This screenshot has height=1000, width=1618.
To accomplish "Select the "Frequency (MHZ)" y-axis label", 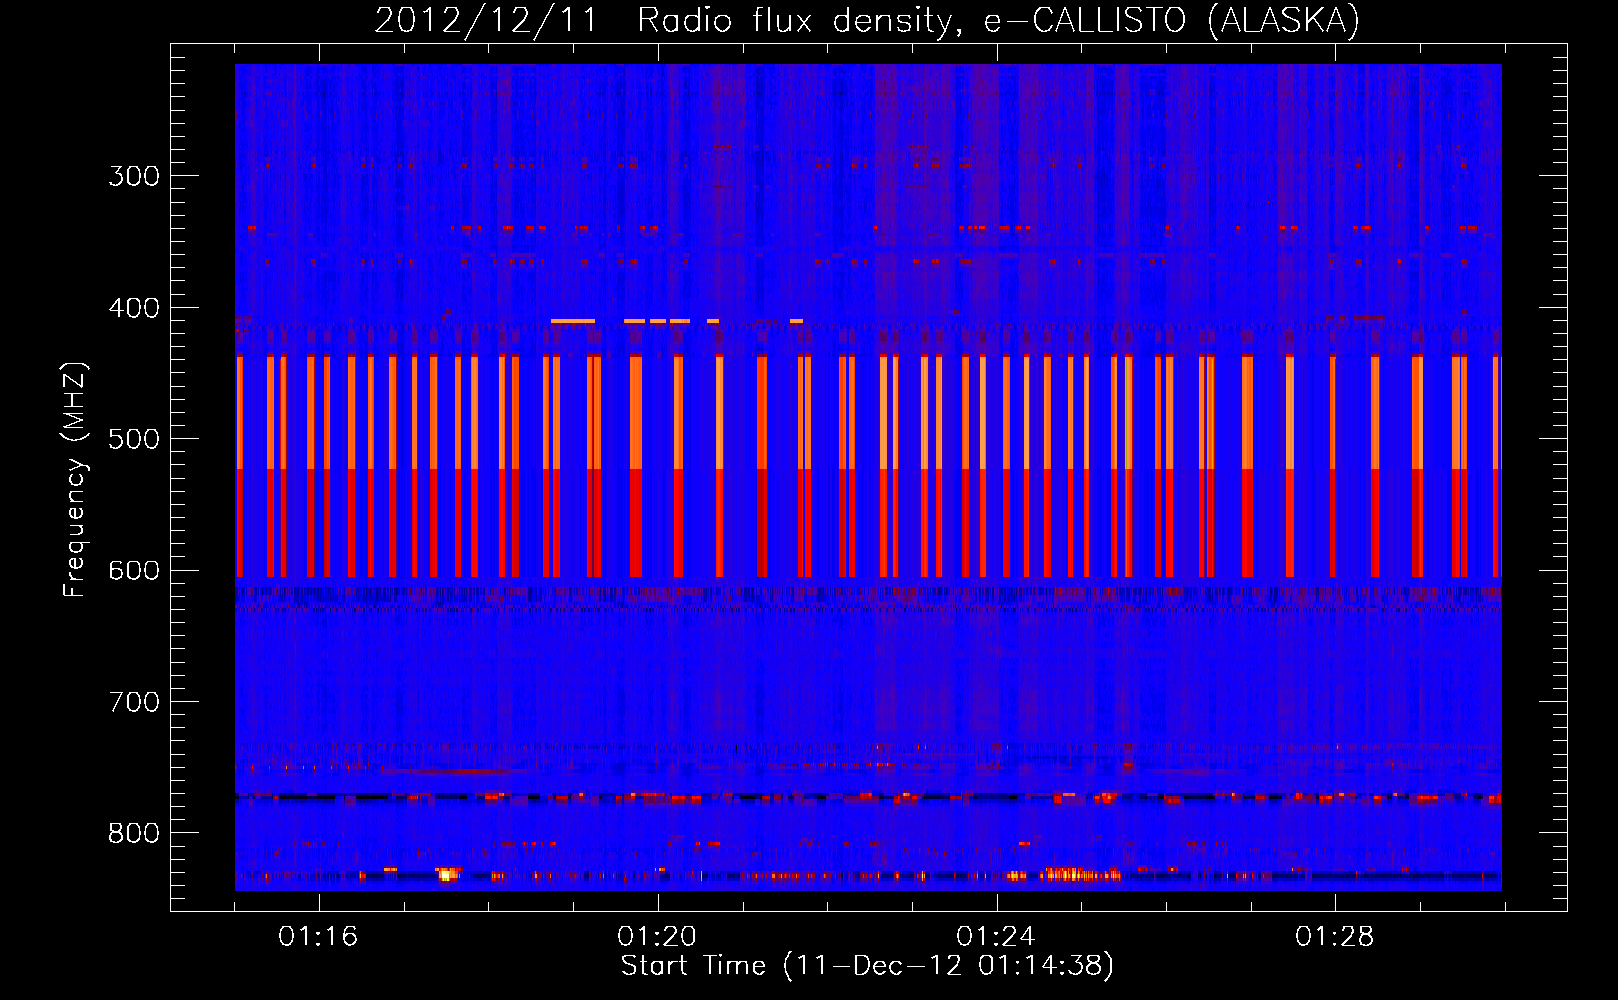I will pos(75,480).
